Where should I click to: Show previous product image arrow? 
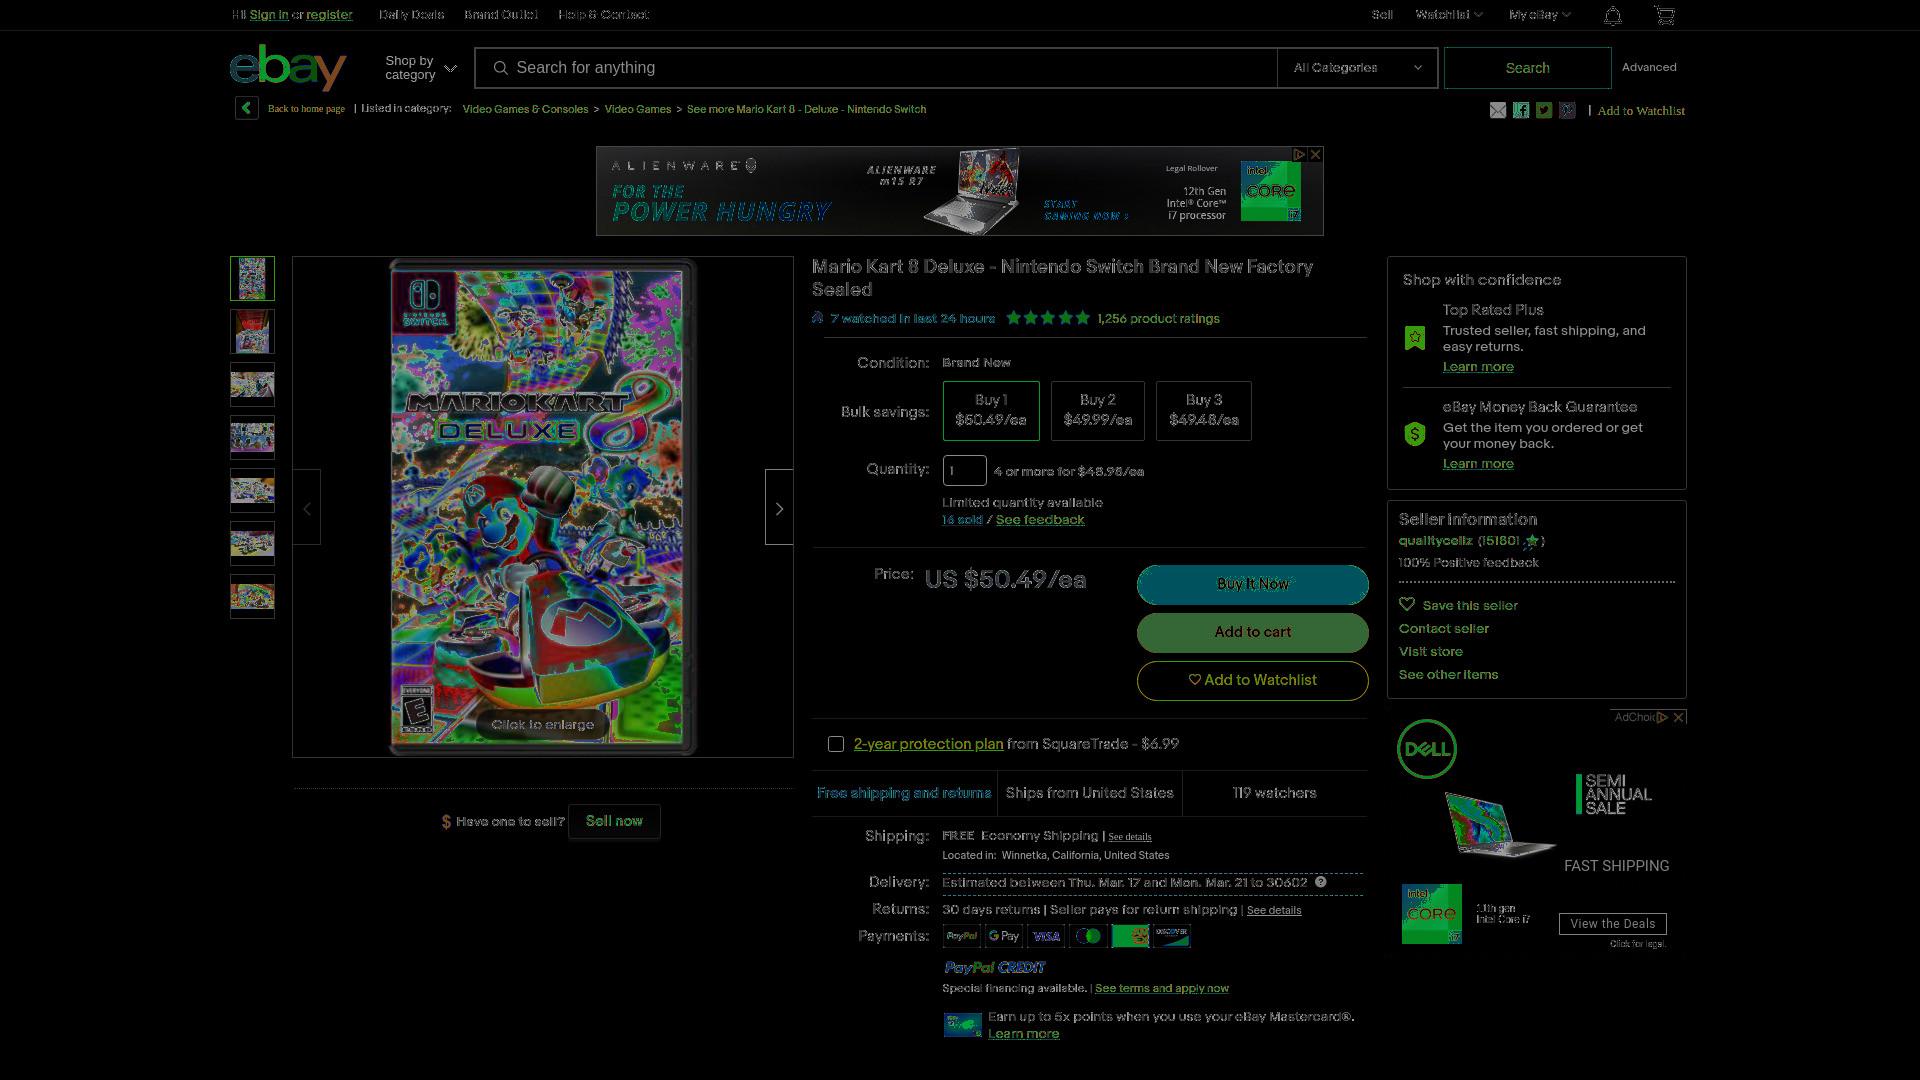(x=307, y=508)
